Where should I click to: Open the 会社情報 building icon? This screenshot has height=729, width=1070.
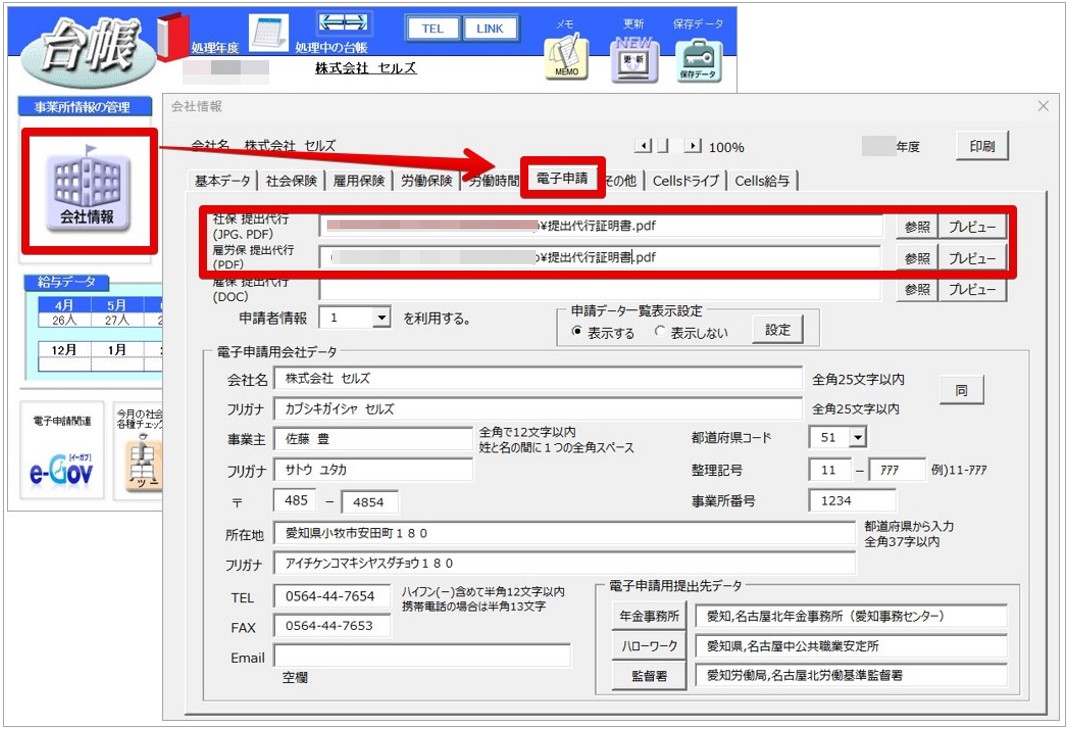(x=87, y=190)
